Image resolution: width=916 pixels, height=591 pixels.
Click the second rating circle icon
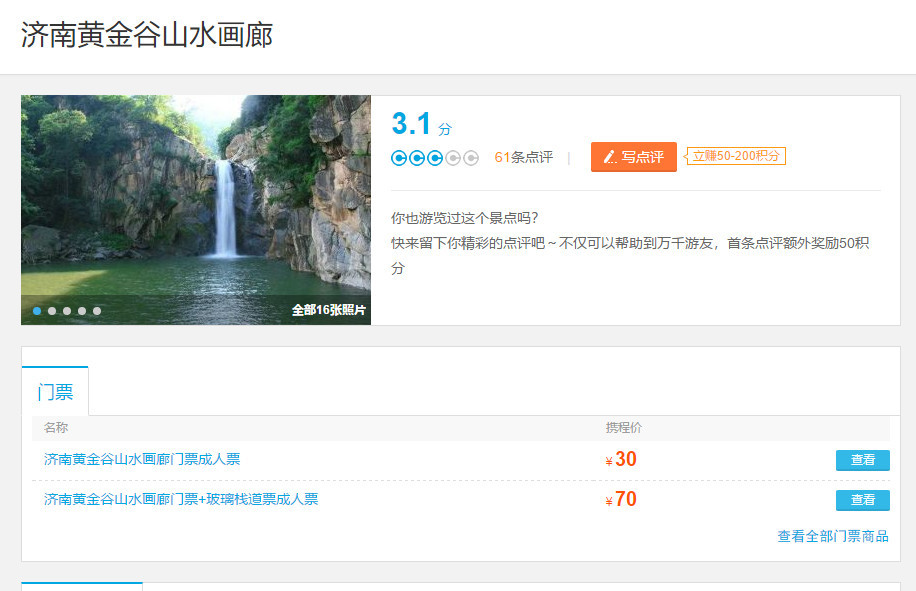[x=417, y=158]
